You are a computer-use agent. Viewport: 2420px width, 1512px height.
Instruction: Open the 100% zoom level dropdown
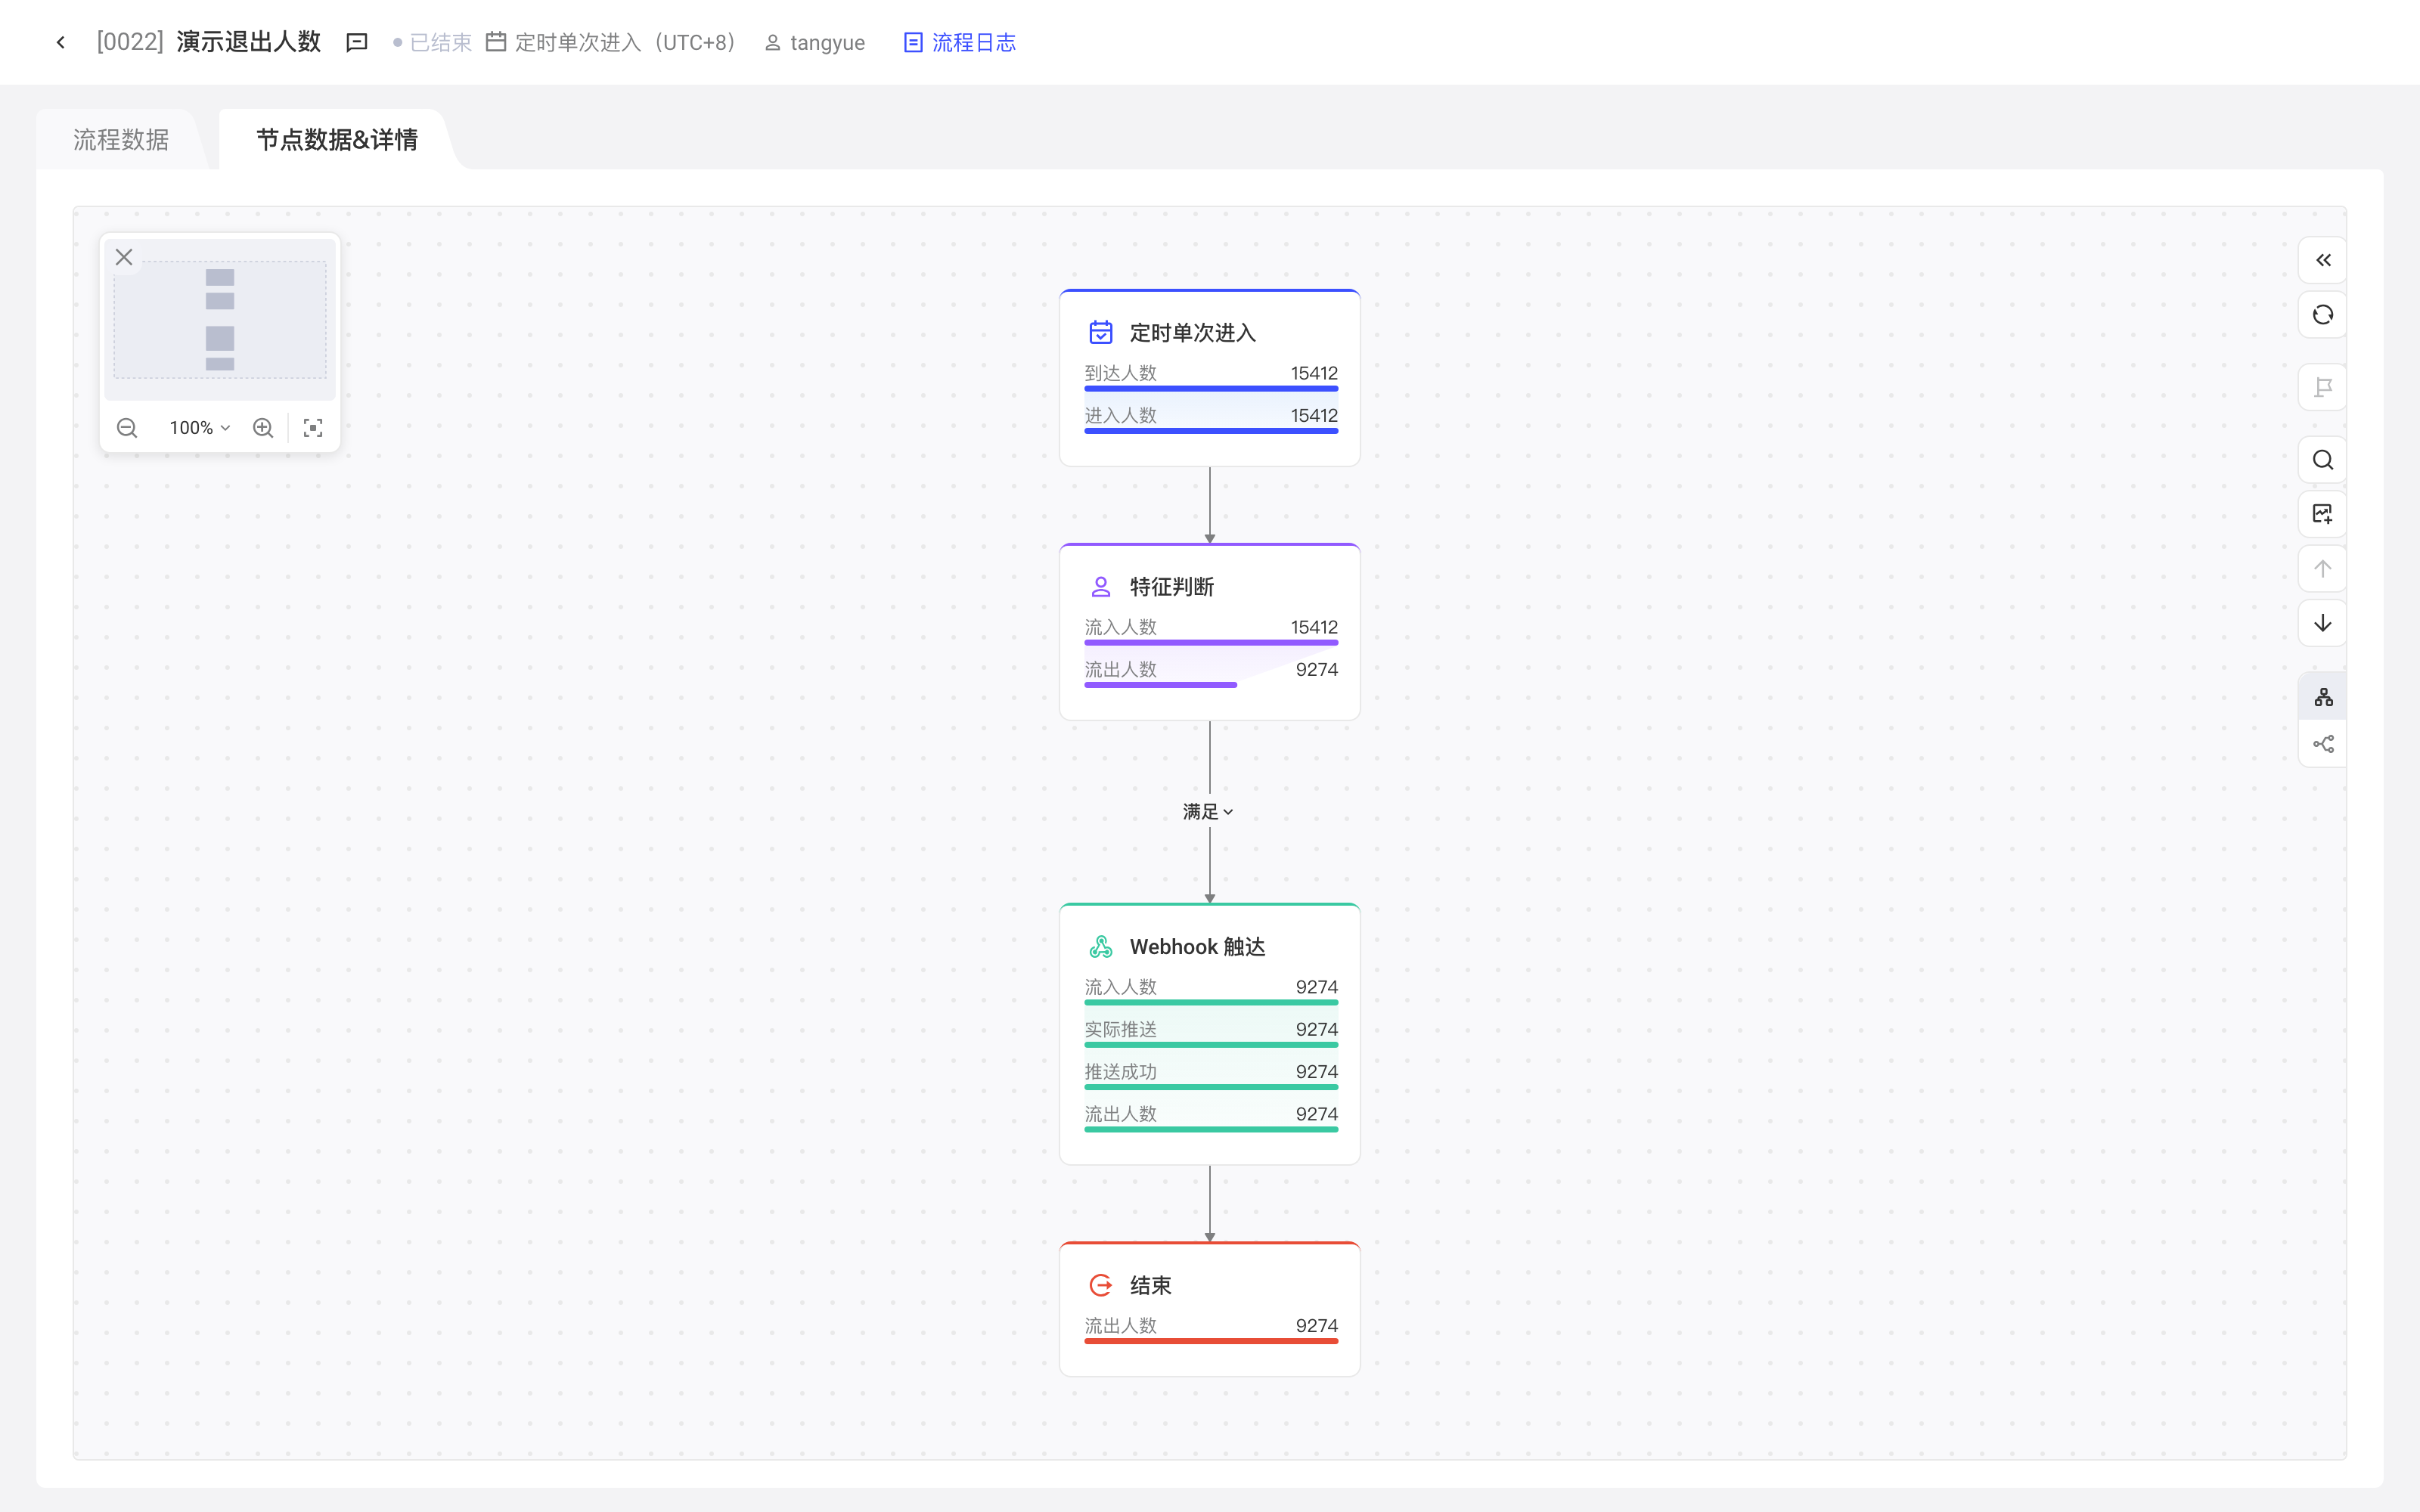click(x=200, y=428)
